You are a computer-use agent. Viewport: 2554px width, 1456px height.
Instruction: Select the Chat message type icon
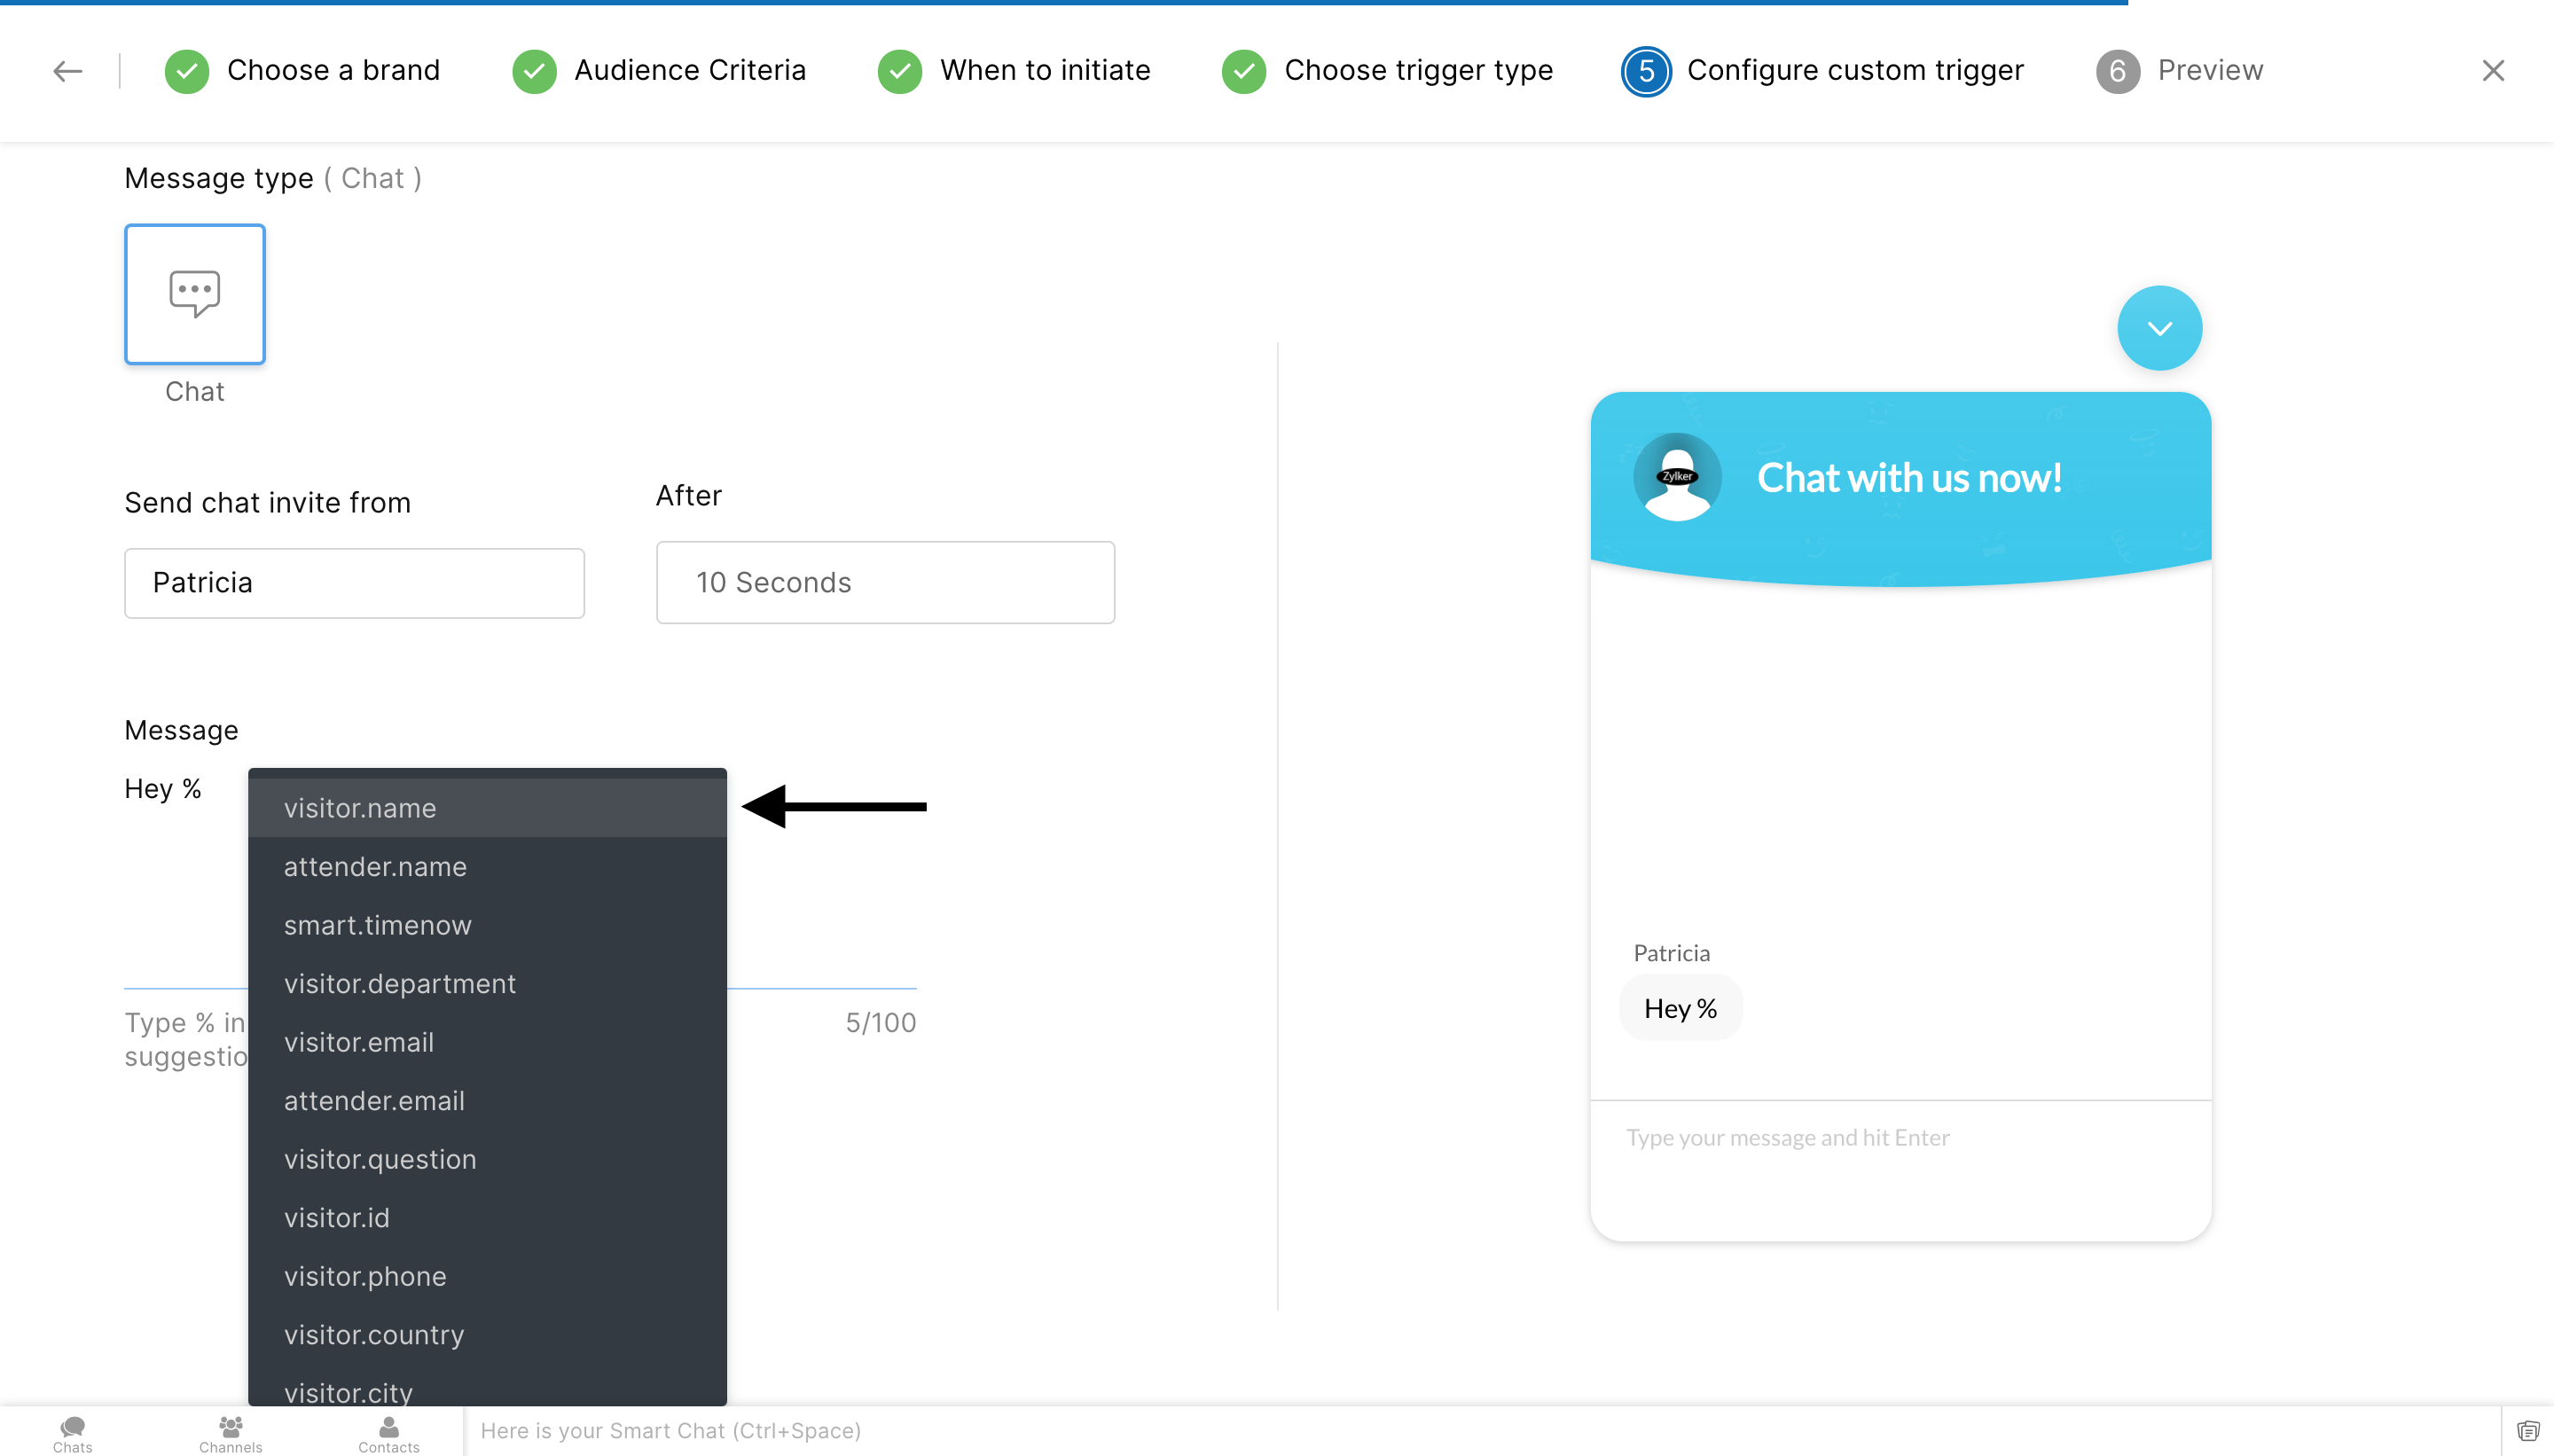click(195, 294)
